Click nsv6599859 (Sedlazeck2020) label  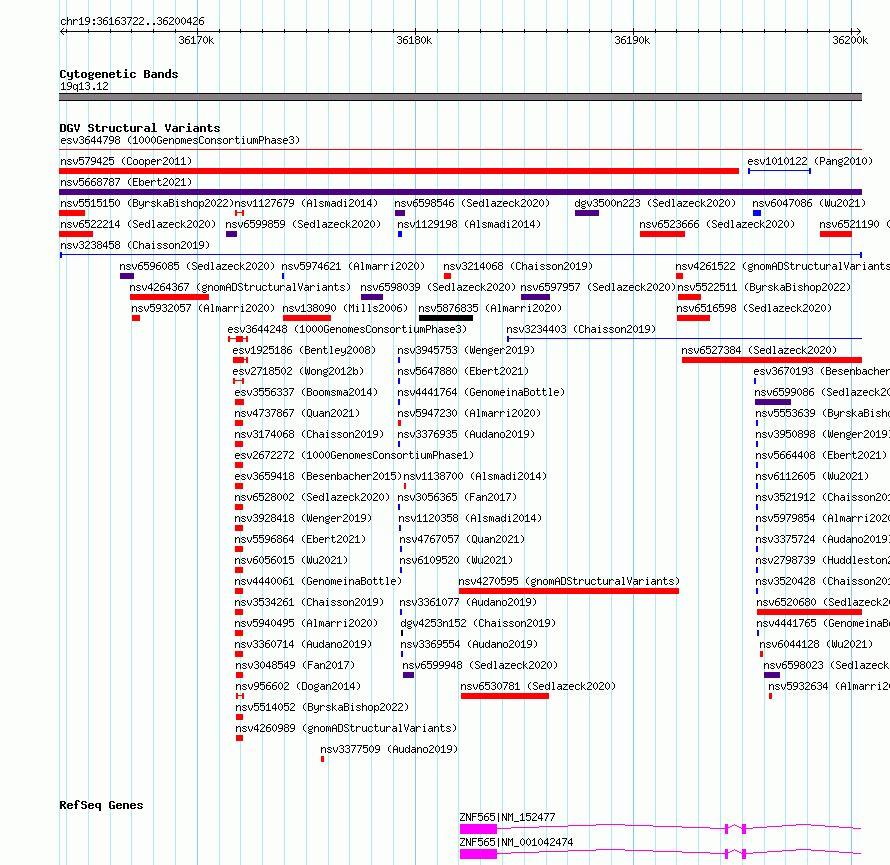(x=303, y=224)
